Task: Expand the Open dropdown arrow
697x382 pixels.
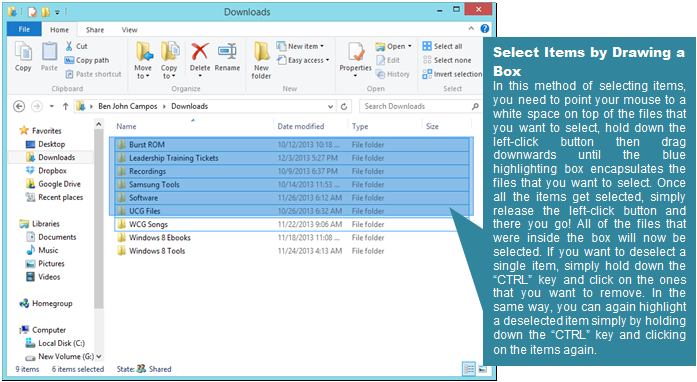Action: click(410, 46)
